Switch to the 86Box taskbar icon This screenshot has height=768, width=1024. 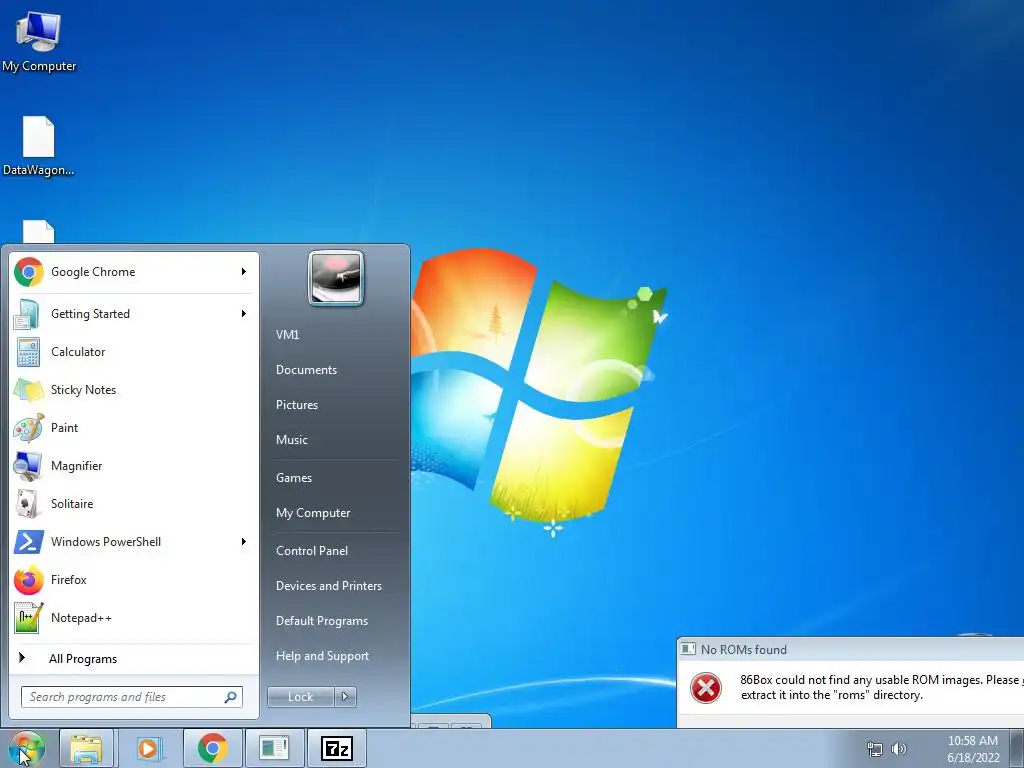pyautogui.click(x=274, y=748)
